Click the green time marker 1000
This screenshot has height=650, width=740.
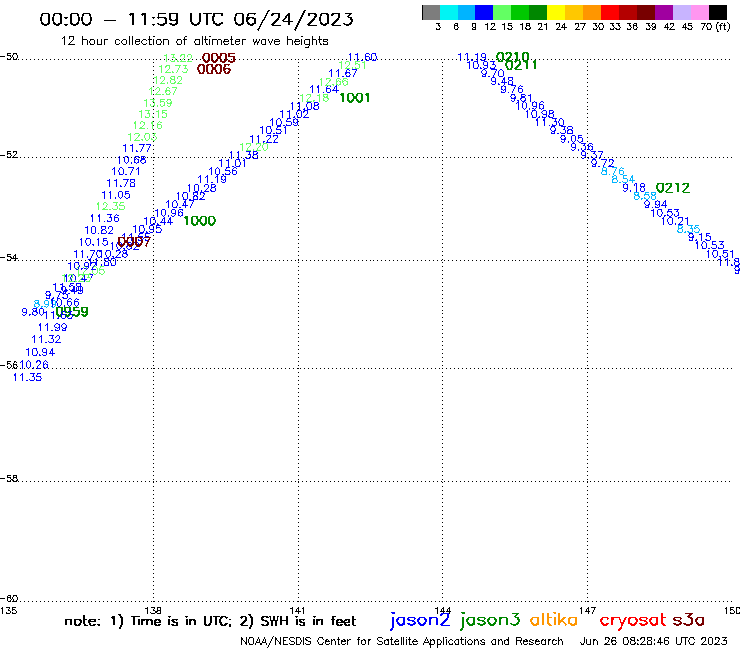point(199,221)
